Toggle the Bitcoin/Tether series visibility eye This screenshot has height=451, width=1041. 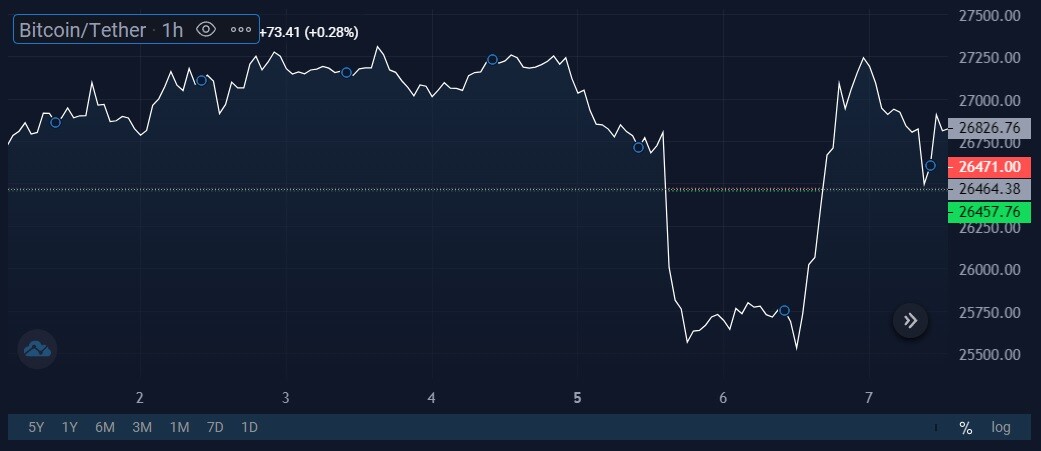coord(206,29)
